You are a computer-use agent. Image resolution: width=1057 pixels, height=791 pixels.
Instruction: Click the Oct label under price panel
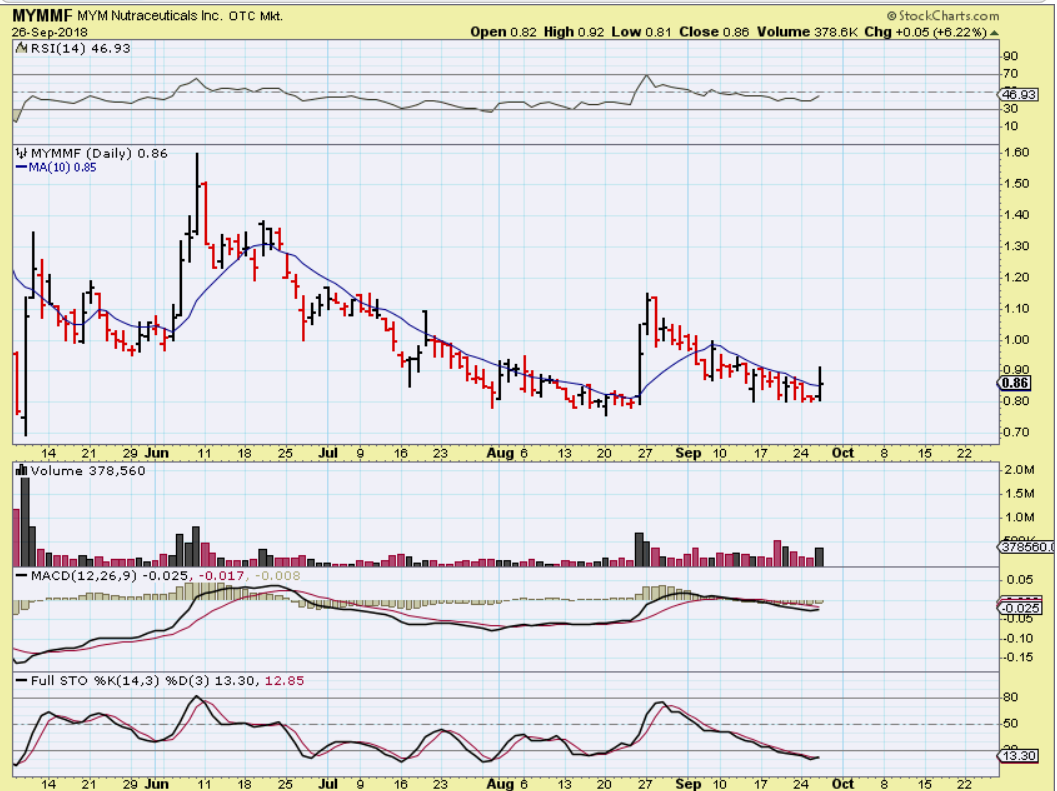(843, 452)
